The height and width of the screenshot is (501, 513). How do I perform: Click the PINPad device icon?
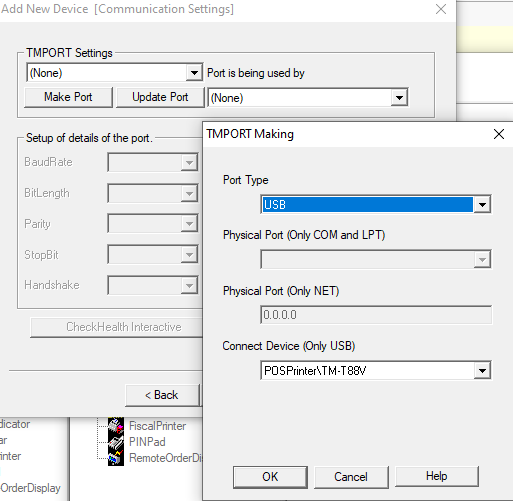coord(116,442)
